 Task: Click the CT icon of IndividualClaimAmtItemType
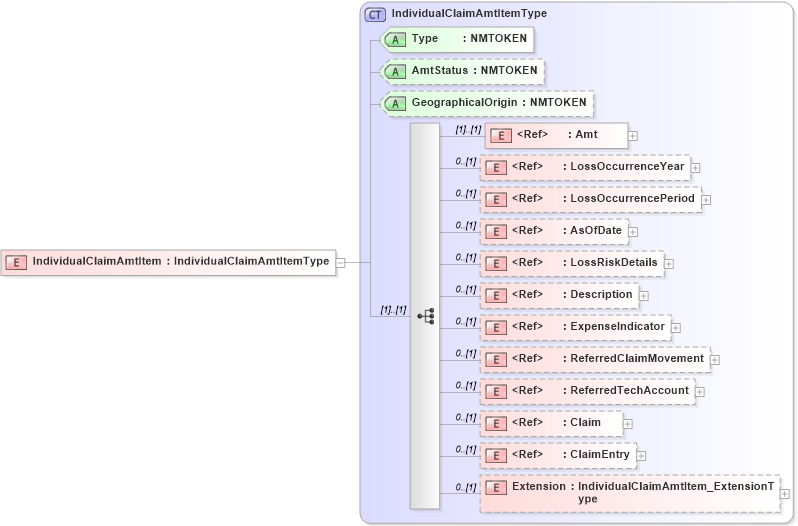375,15
